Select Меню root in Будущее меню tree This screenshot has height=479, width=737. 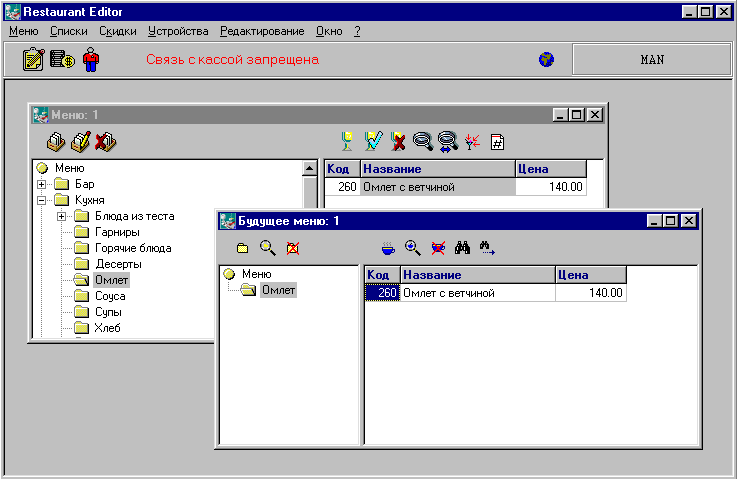[x=257, y=274]
